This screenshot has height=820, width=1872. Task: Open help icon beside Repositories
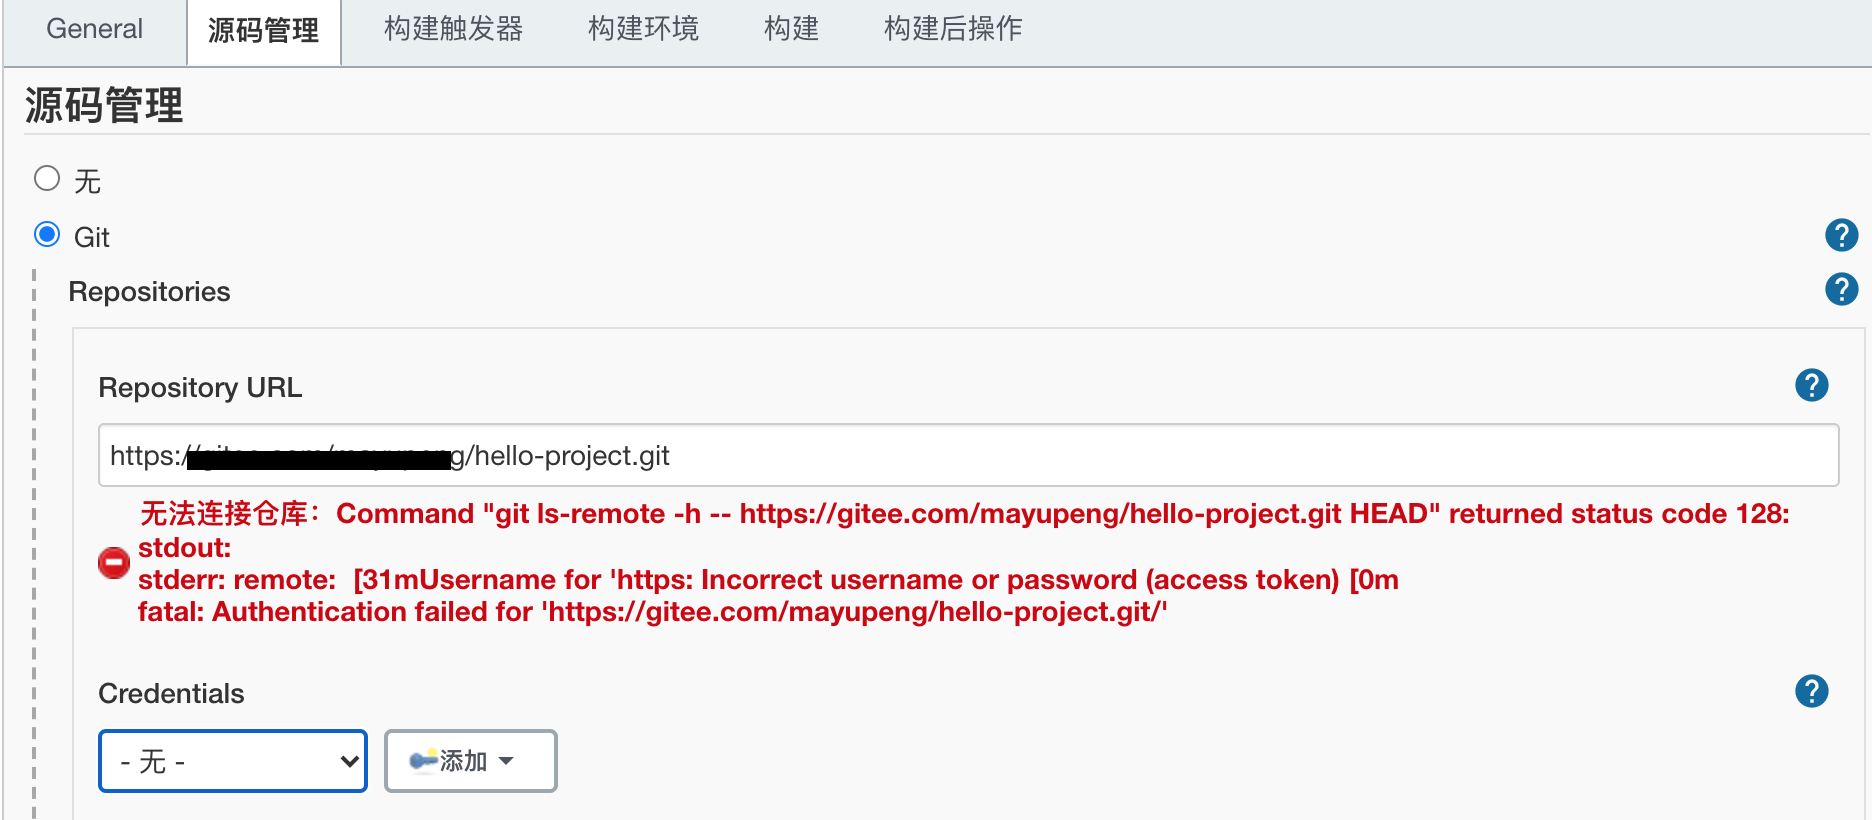click(x=1841, y=290)
